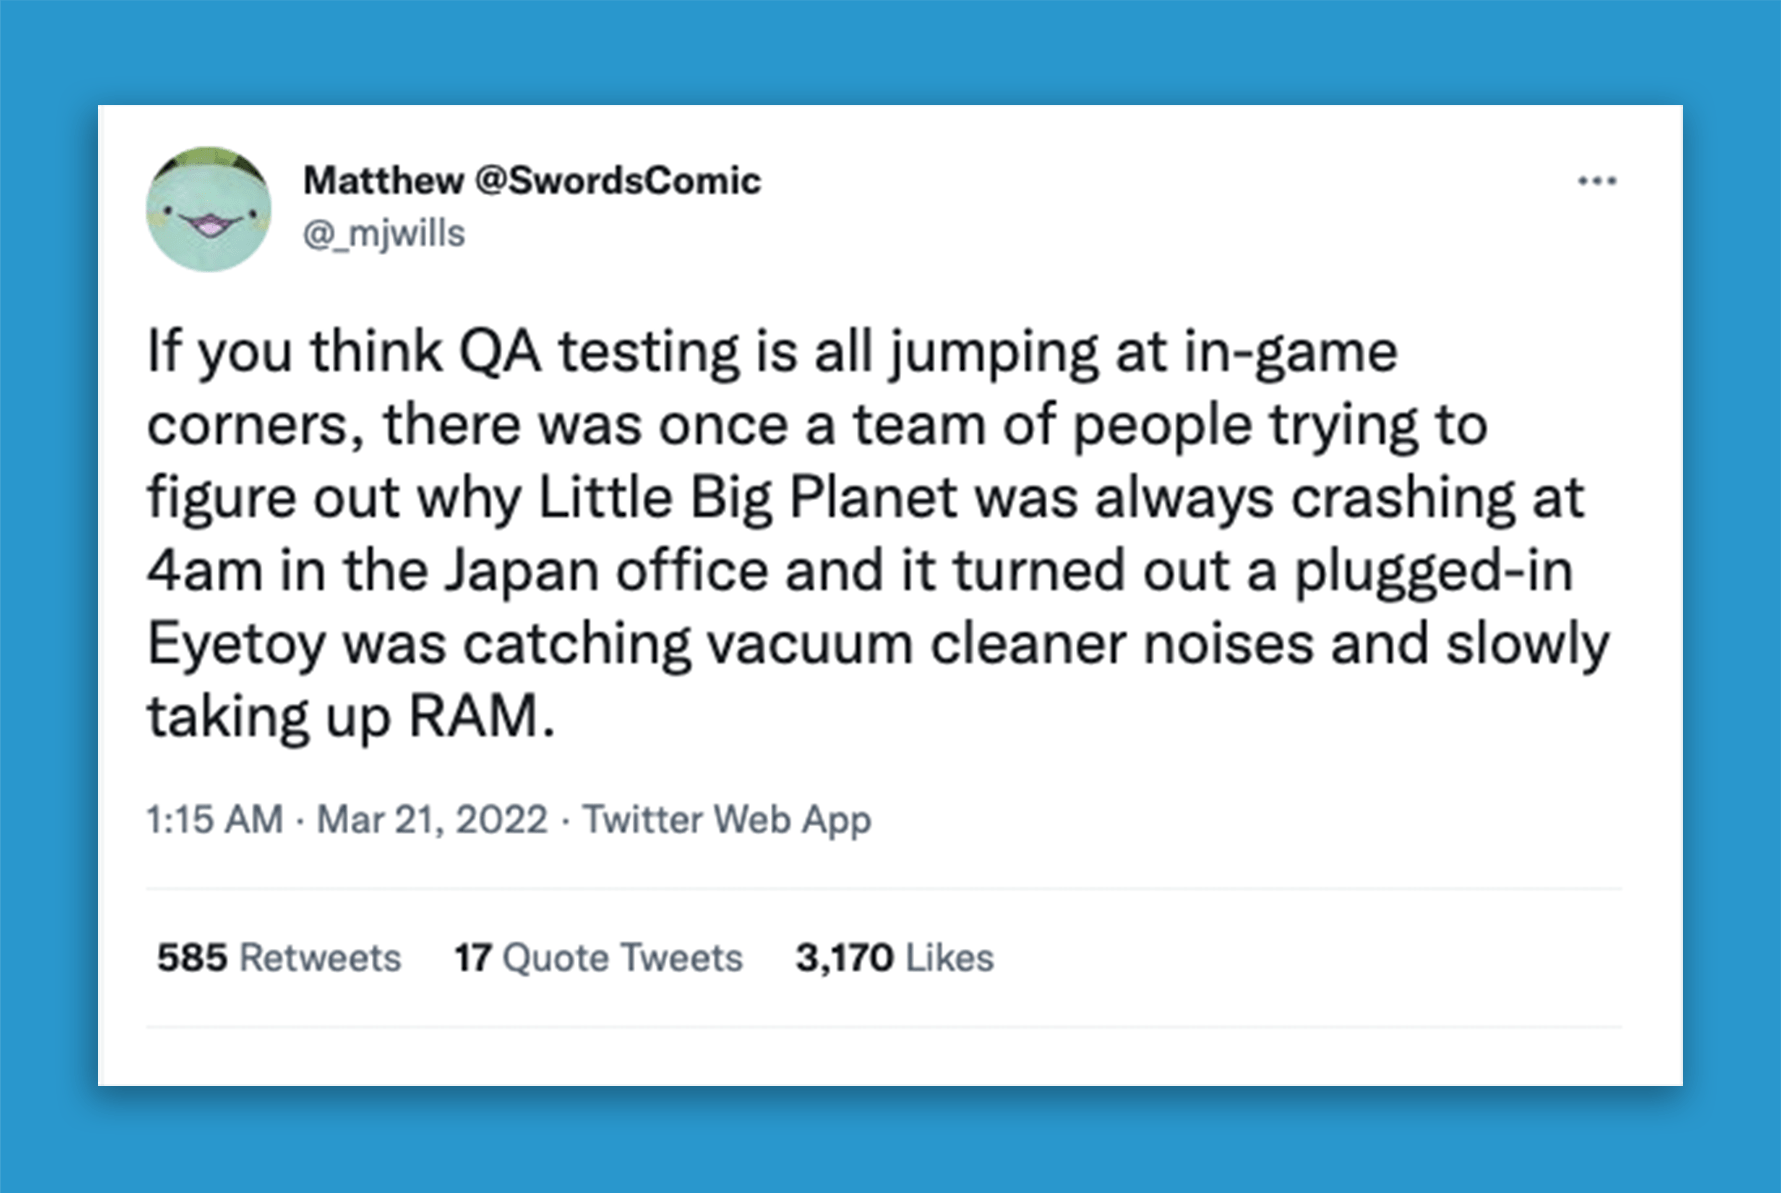Click the word "Eyetoy" in the tweet

click(236, 644)
